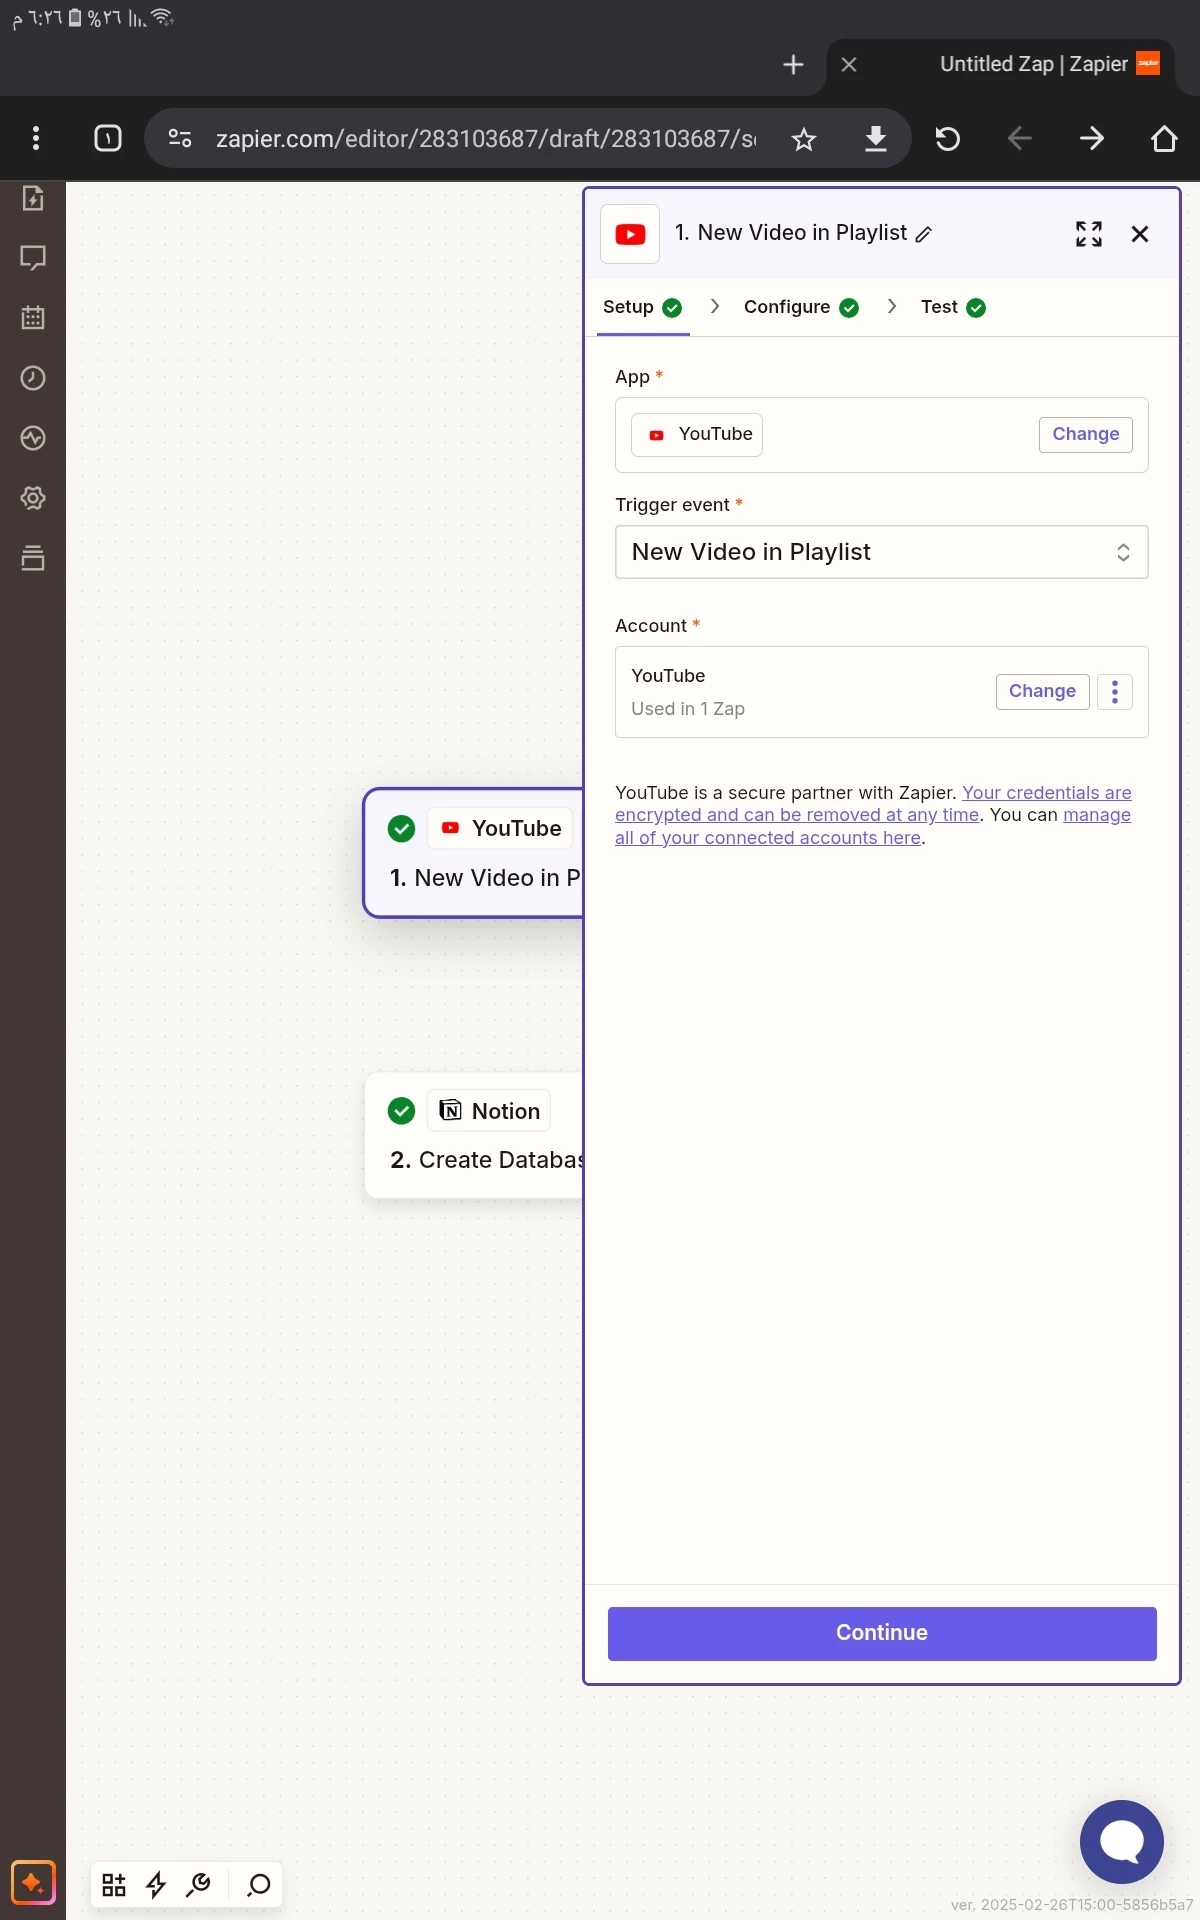1200x1920 pixels.
Task: Rename step with pencil icon
Action: 924,234
